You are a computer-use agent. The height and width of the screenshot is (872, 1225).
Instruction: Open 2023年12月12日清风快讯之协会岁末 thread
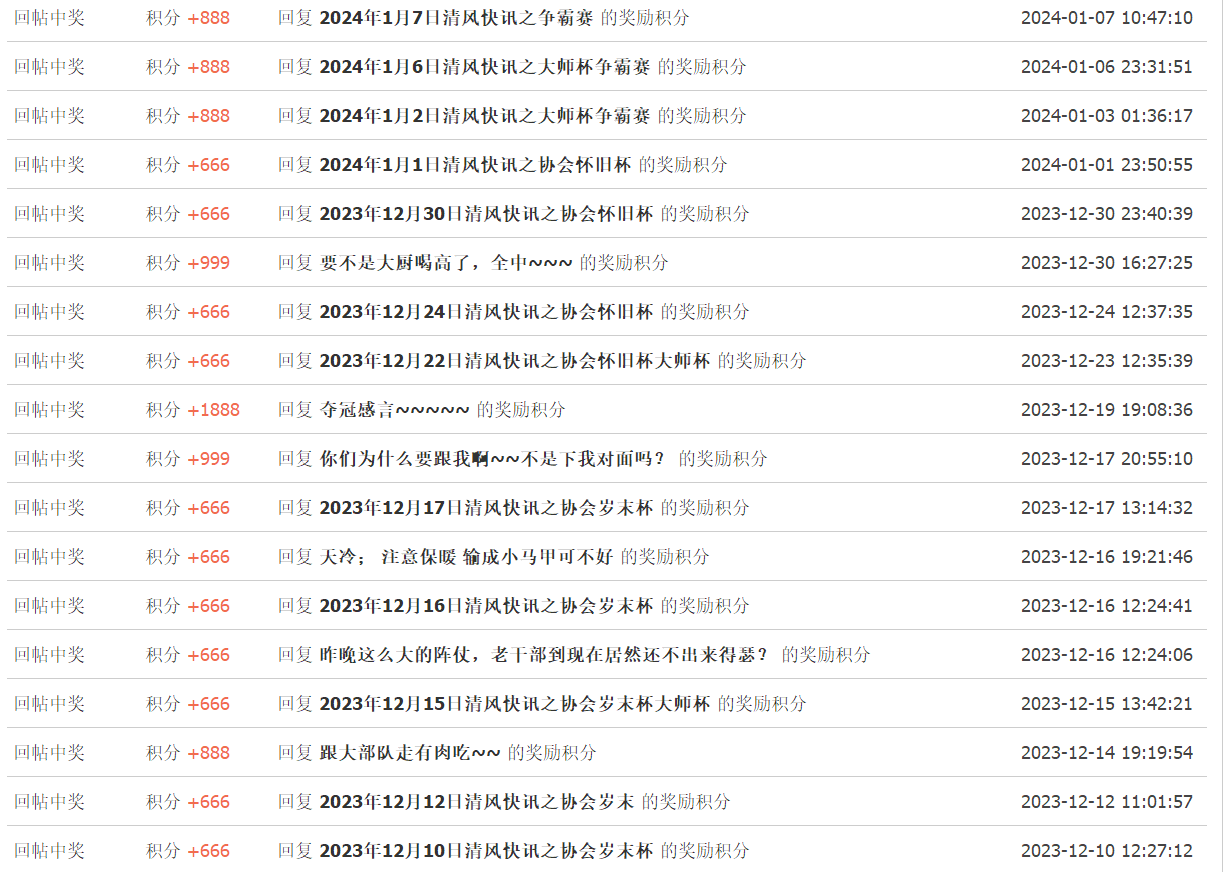tap(476, 802)
